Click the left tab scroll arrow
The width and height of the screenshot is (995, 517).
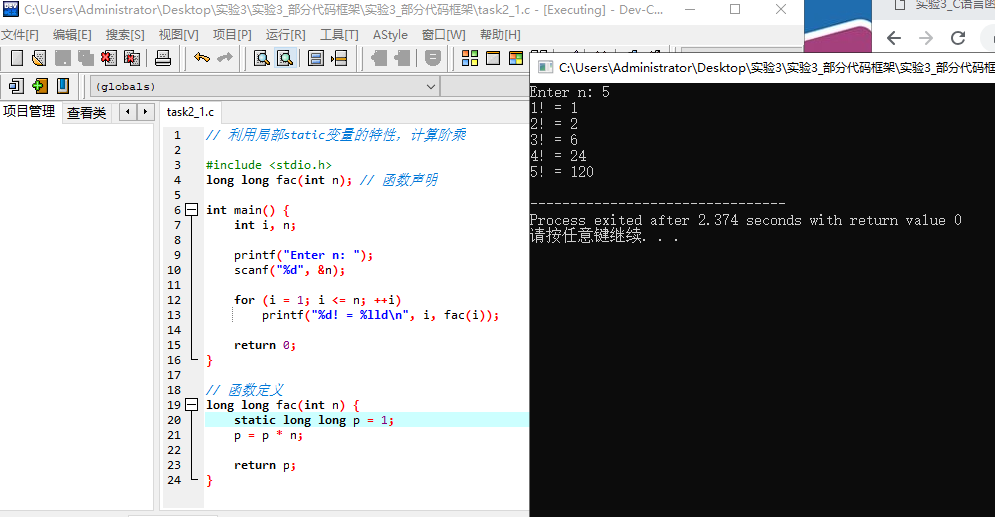[x=128, y=112]
